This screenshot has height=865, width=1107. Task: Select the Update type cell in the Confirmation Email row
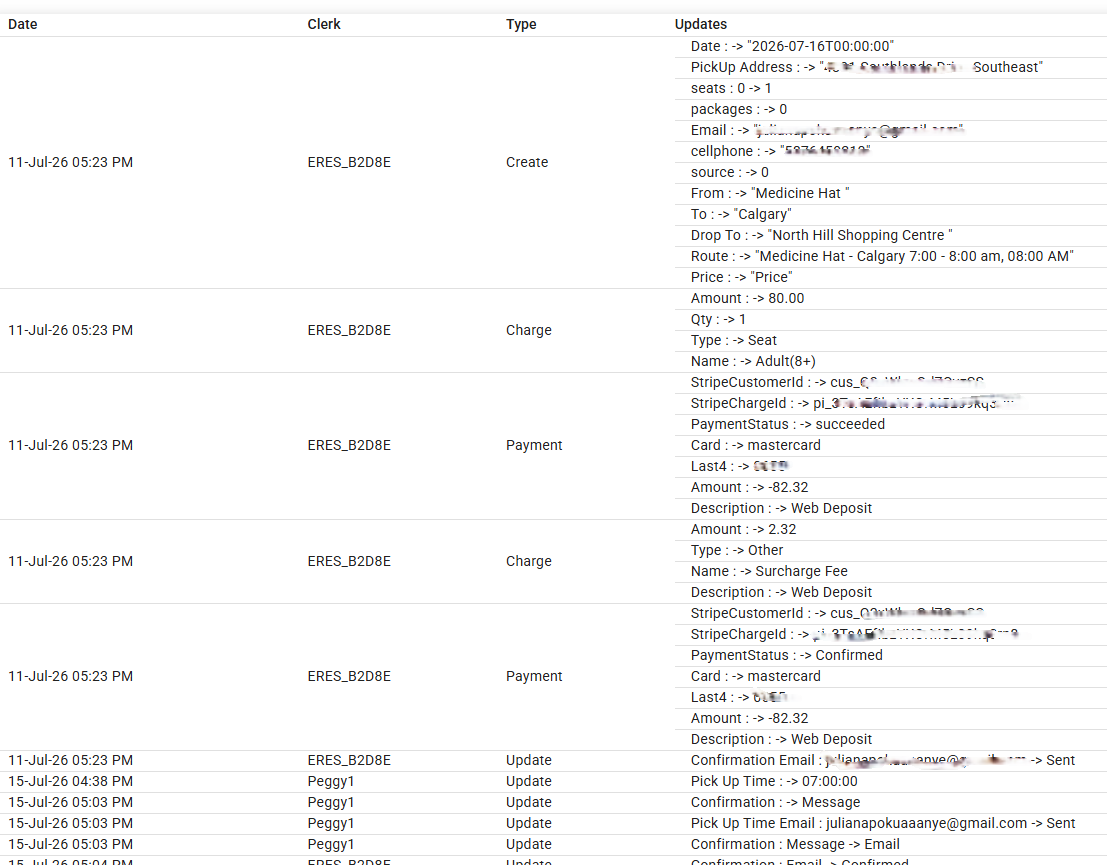coord(528,760)
